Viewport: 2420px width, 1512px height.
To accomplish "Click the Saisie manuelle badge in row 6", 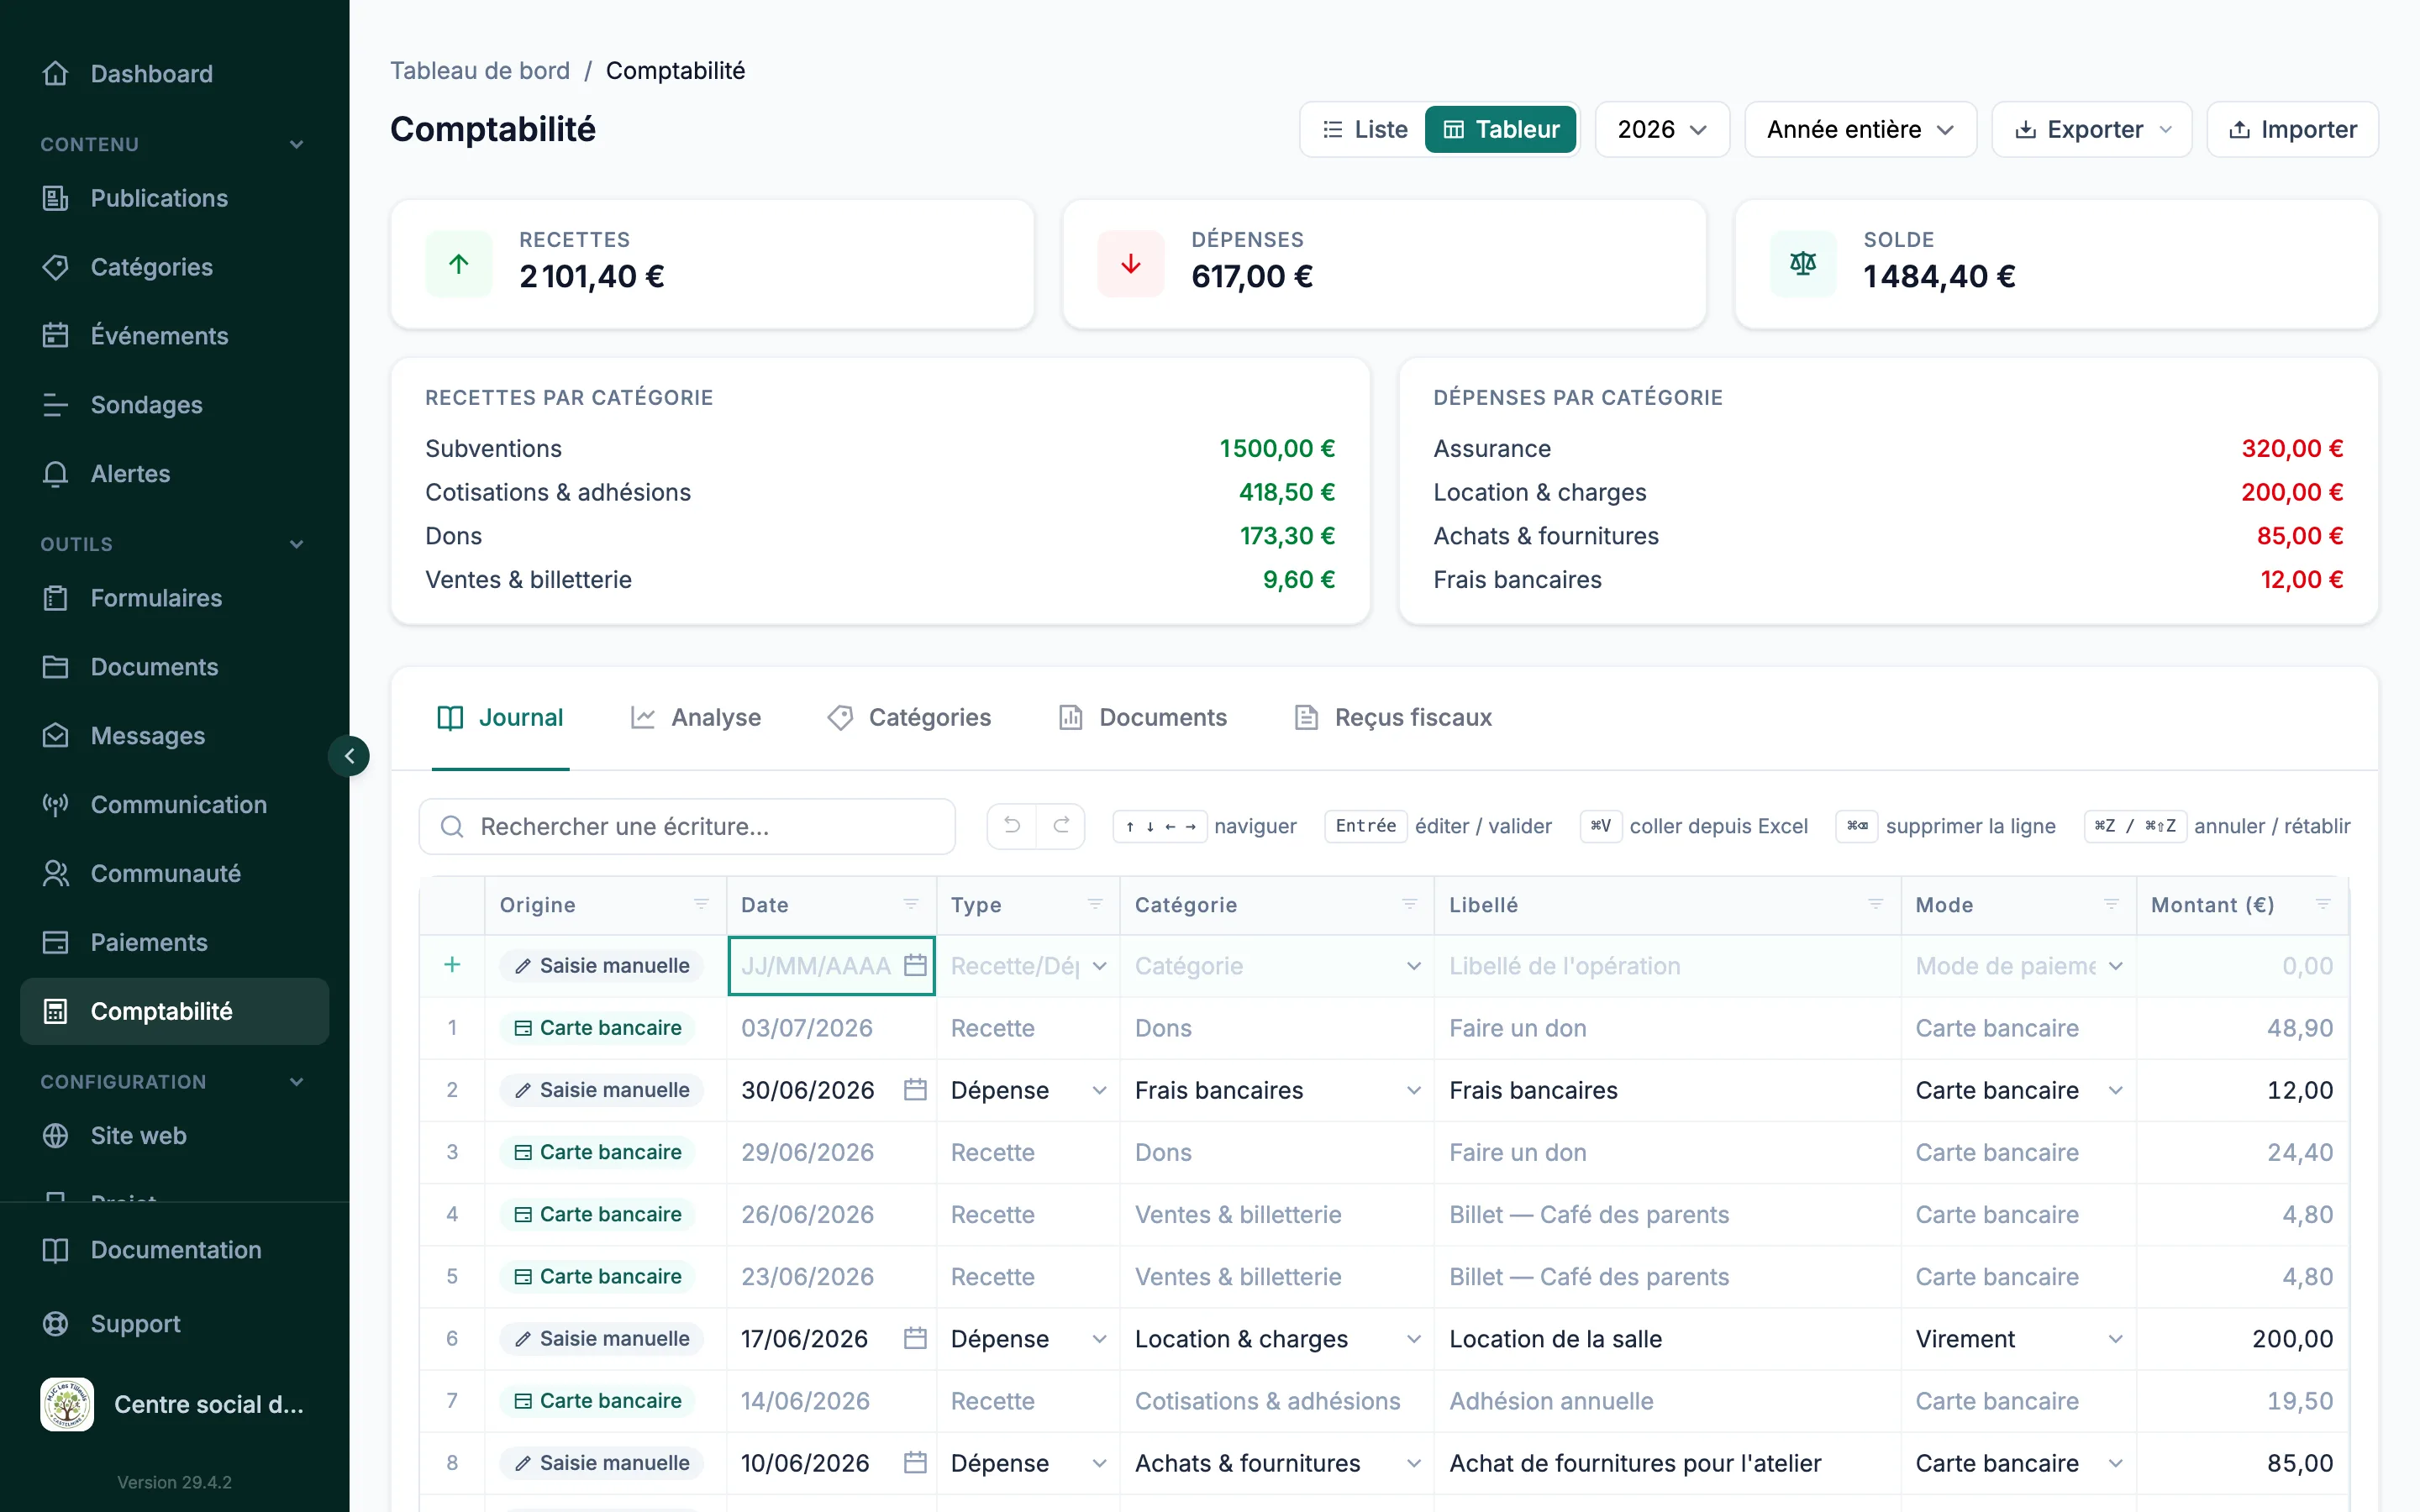I will (x=602, y=1339).
